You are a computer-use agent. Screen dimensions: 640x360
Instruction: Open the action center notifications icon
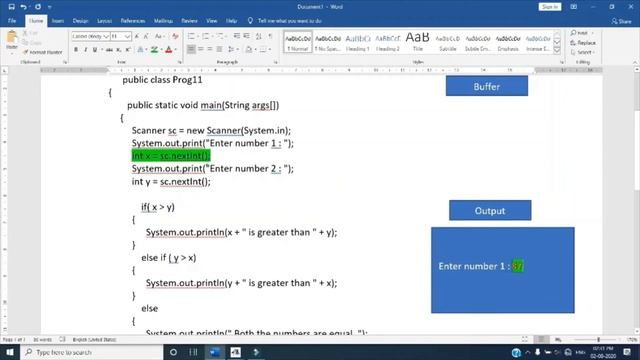point(627,352)
